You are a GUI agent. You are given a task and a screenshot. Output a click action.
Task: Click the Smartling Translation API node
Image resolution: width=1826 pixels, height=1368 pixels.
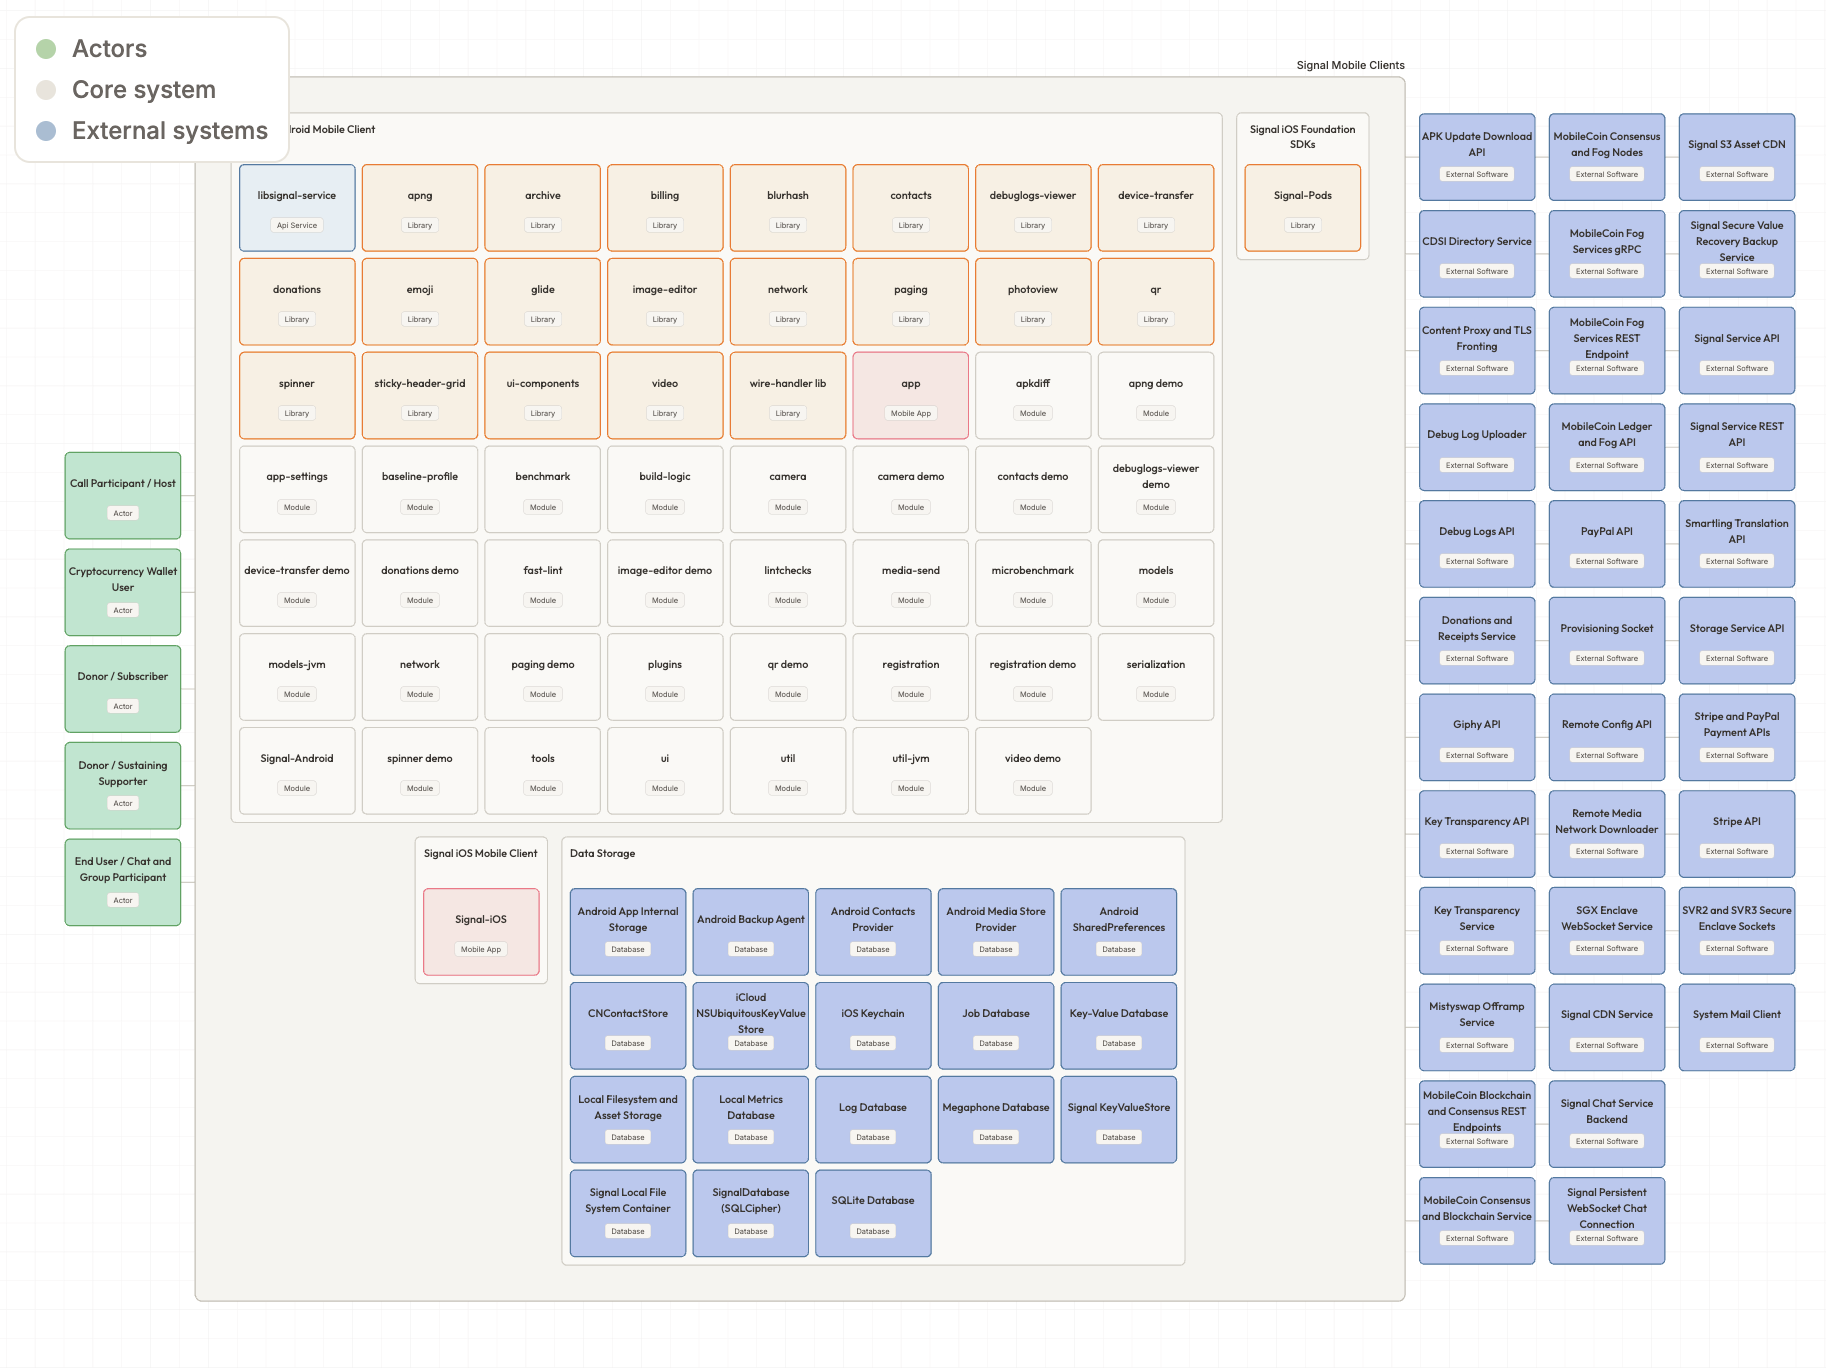(x=1737, y=544)
